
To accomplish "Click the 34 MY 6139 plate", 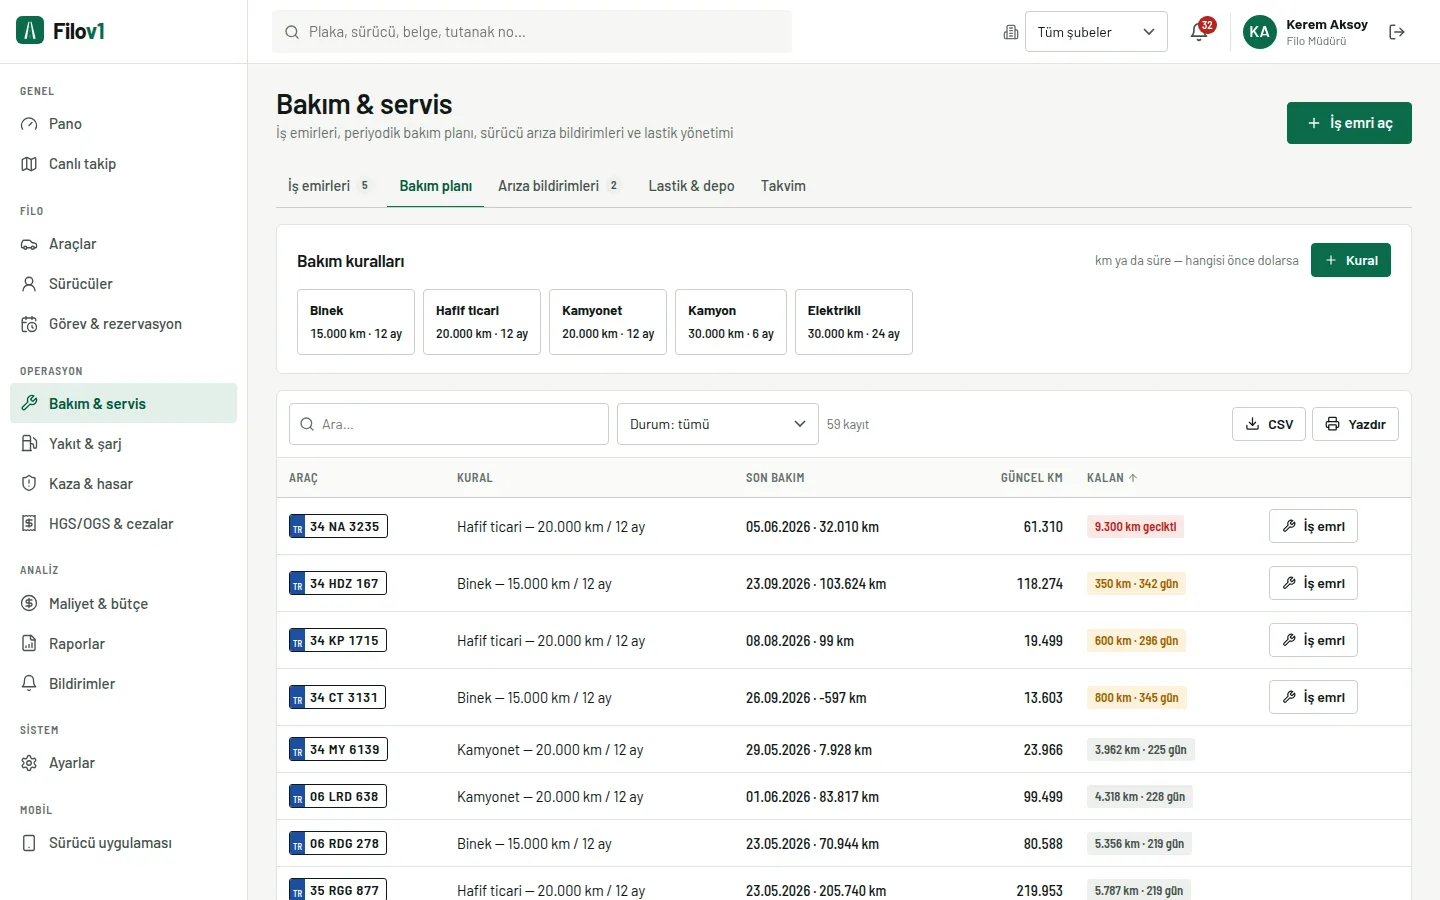I will click(338, 749).
